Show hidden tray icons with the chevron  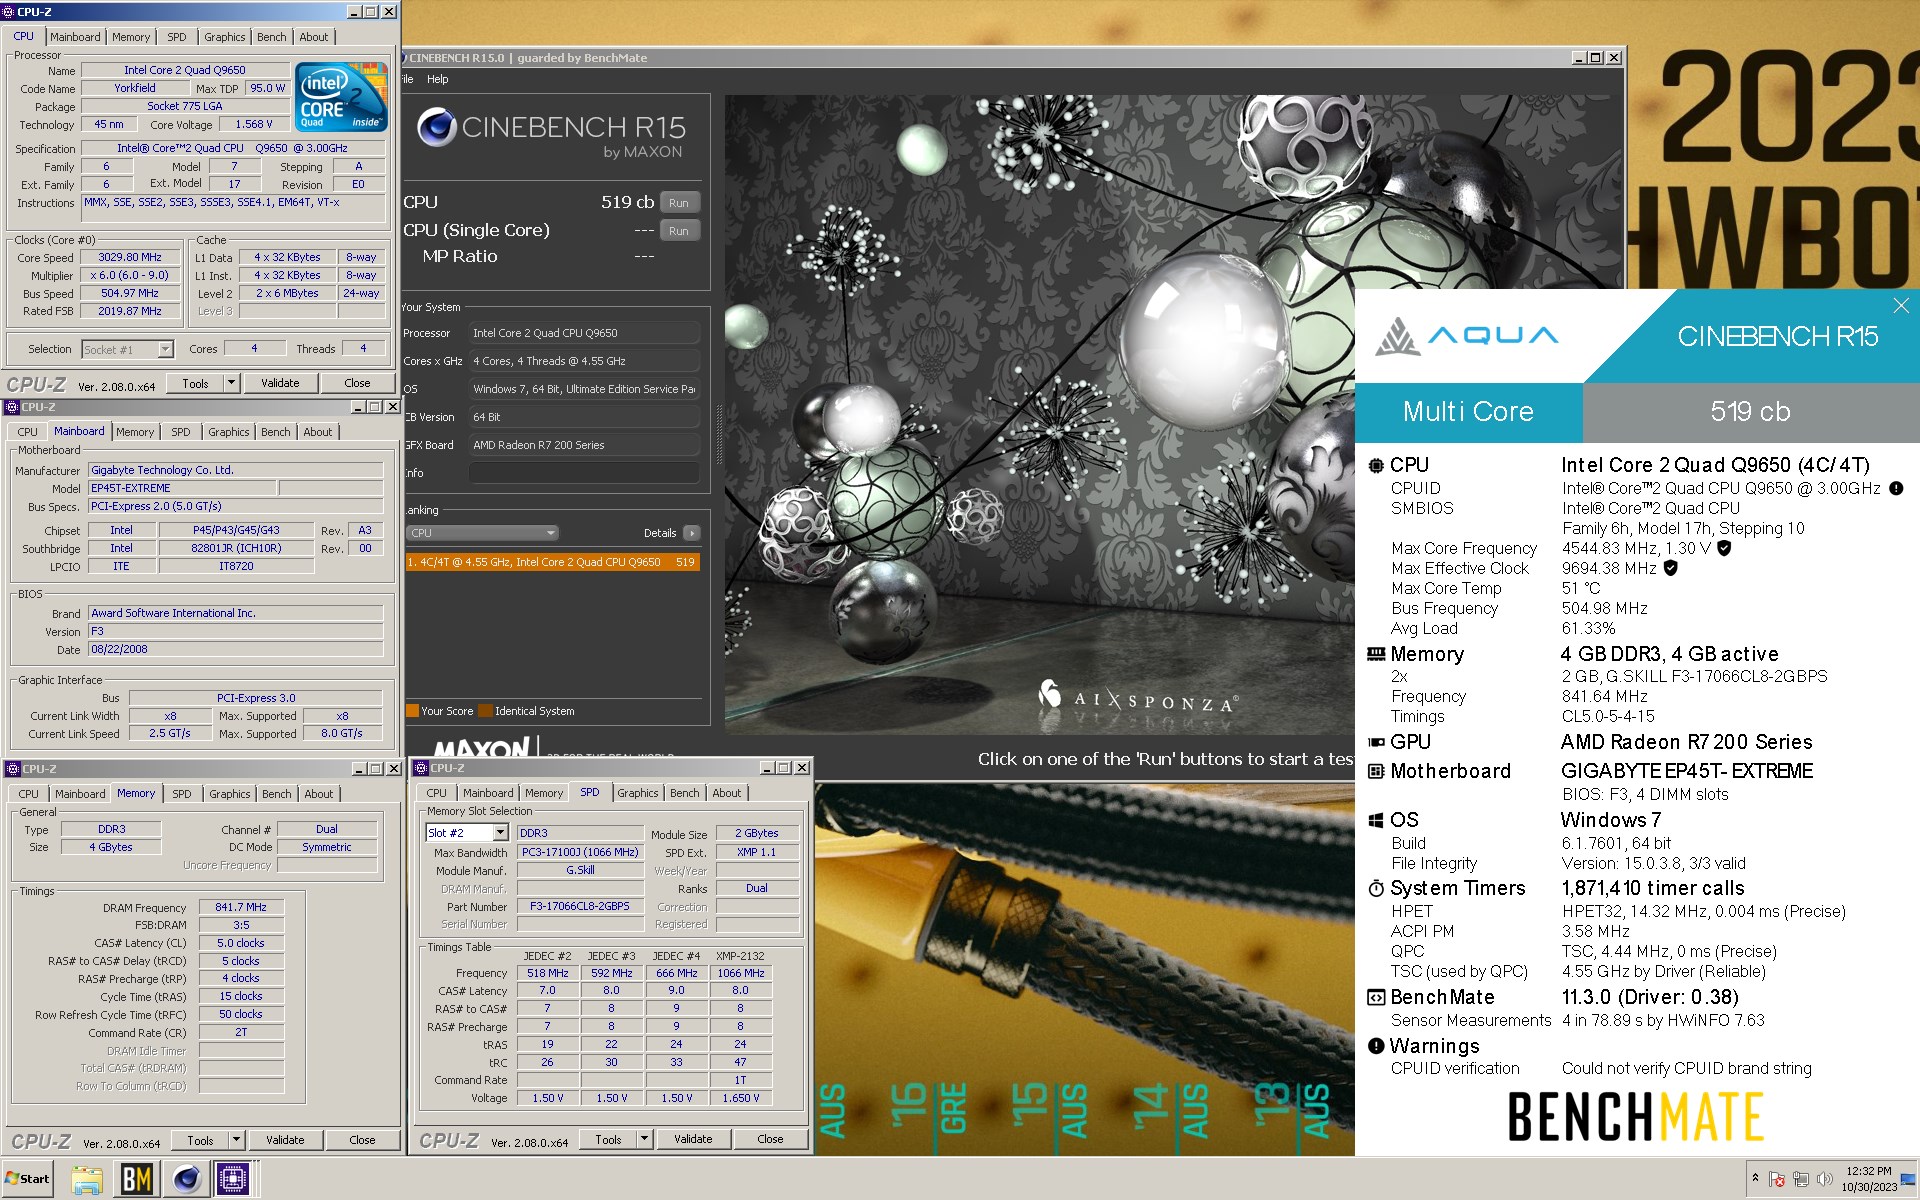pos(1755,1179)
